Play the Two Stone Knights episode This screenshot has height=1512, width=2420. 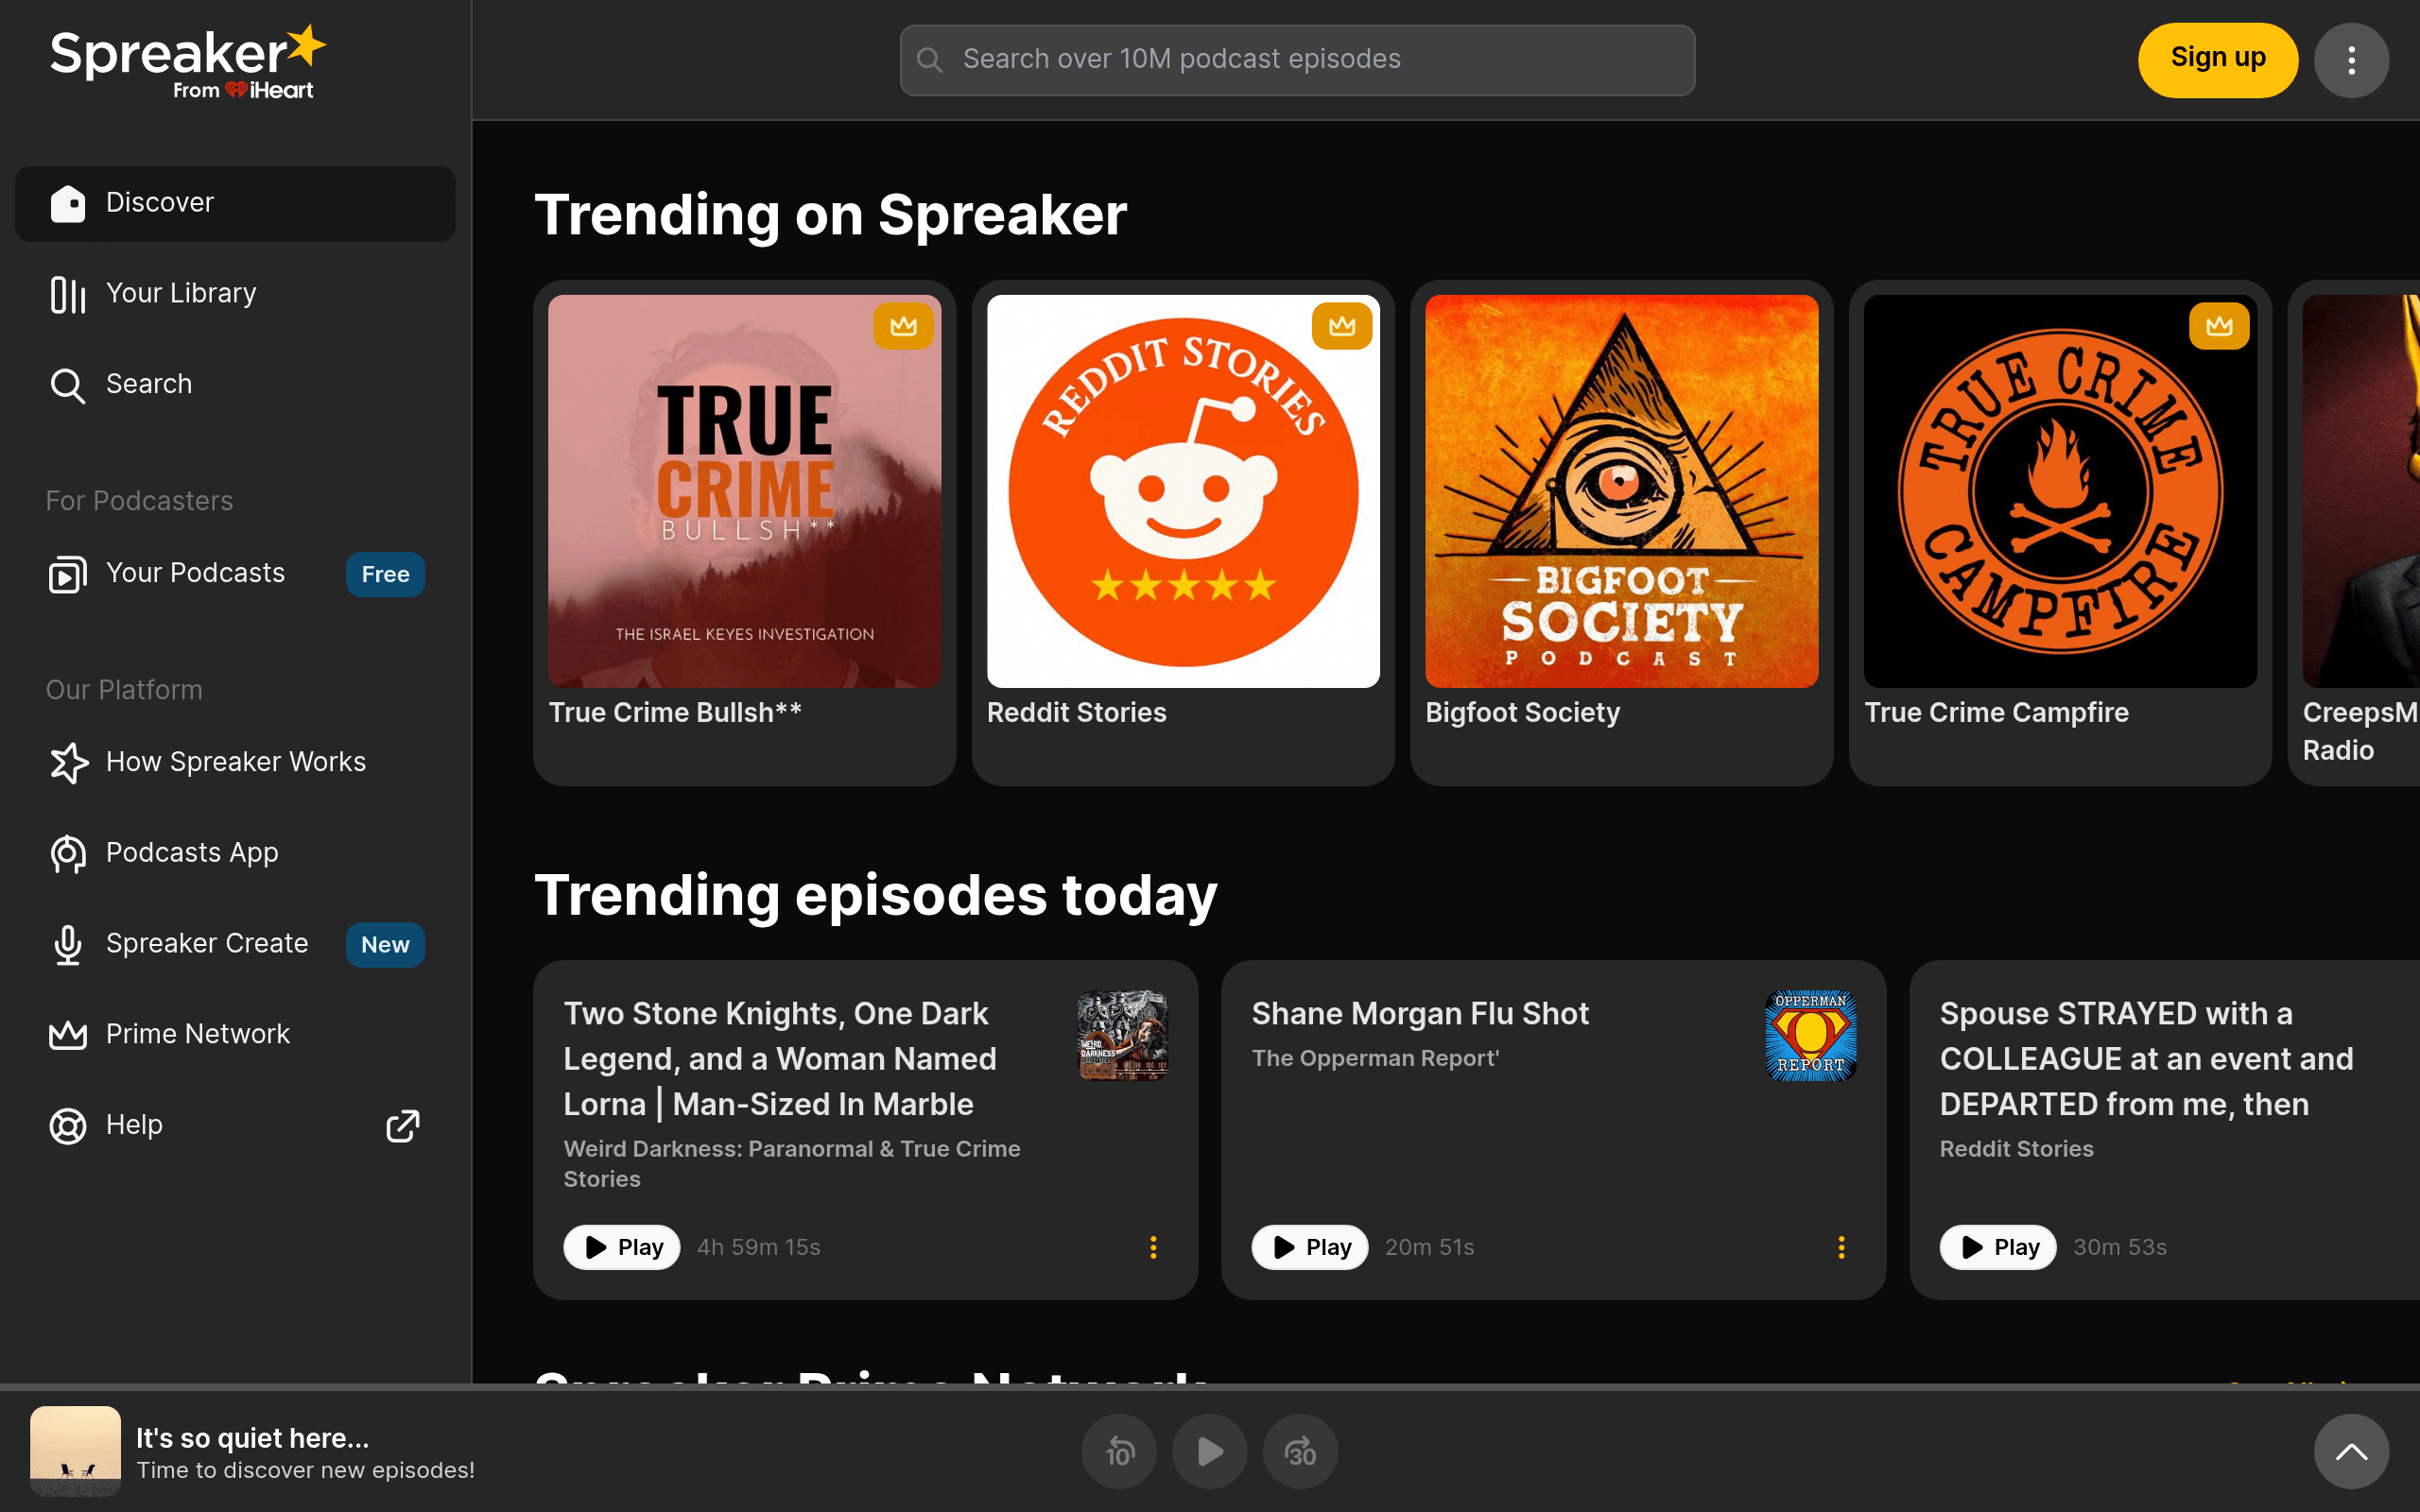[x=621, y=1247]
